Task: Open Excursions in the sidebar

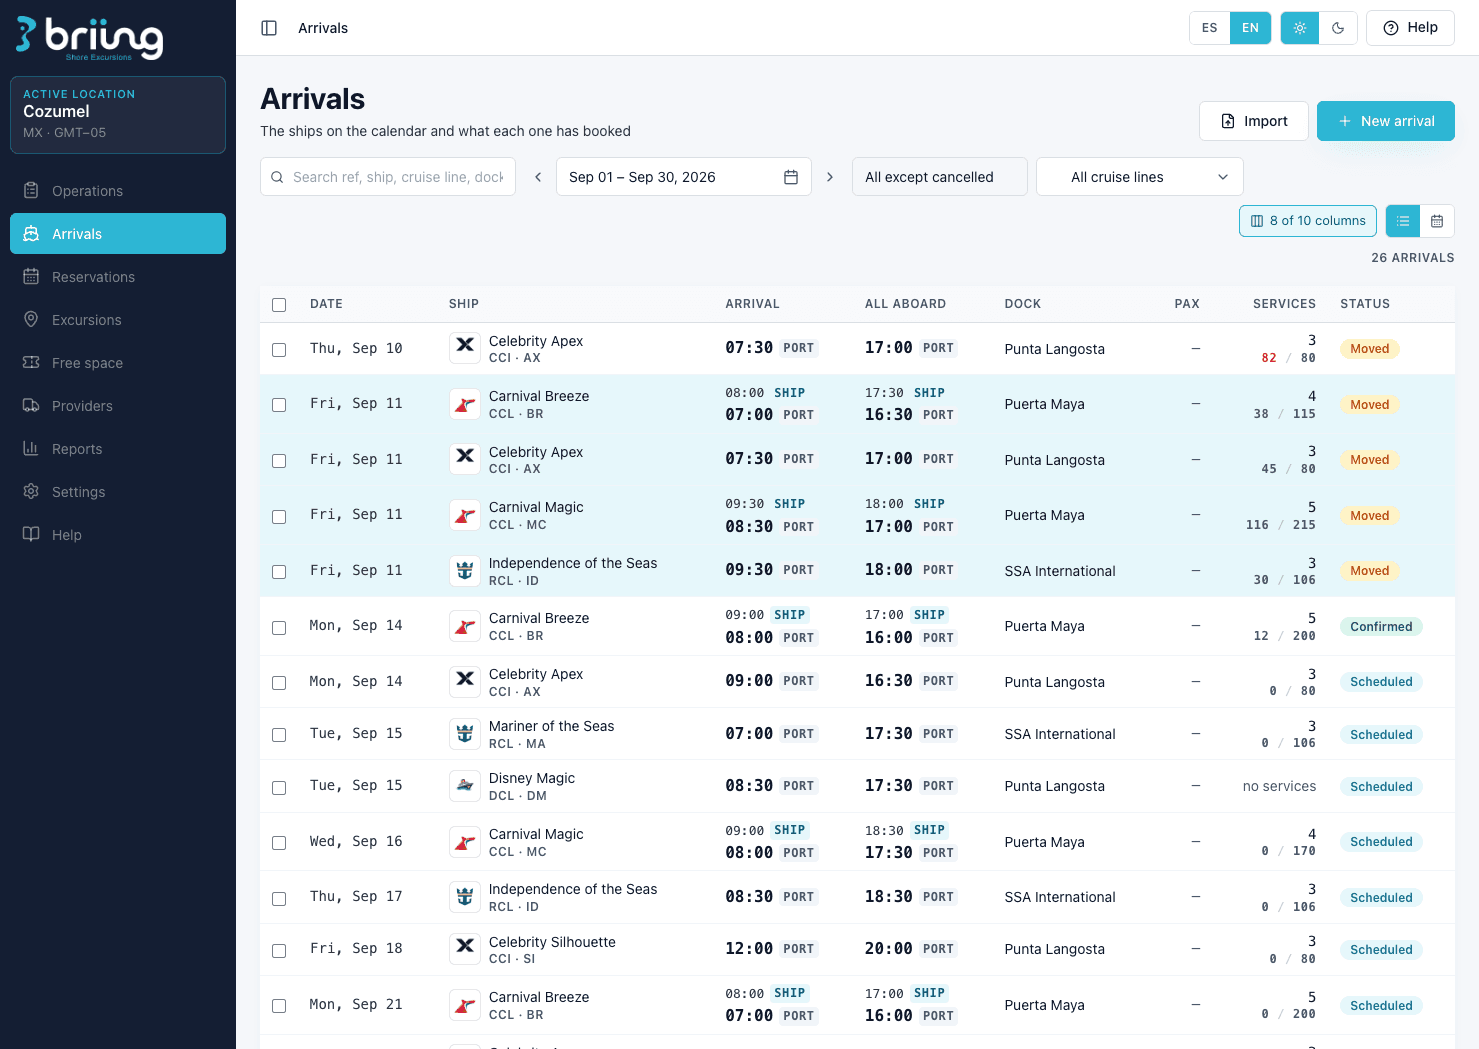Action: [x=118, y=320]
